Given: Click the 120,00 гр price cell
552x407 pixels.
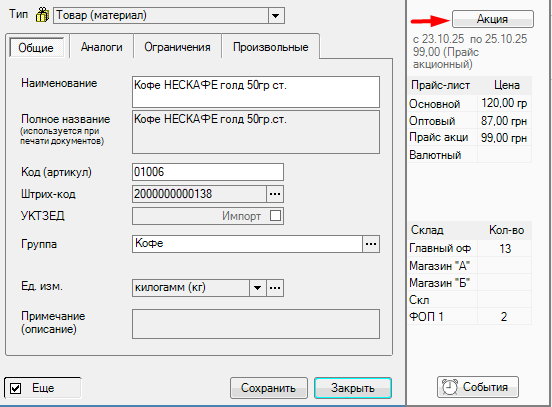Looking at the screenshot, I should tap(504, 104).
